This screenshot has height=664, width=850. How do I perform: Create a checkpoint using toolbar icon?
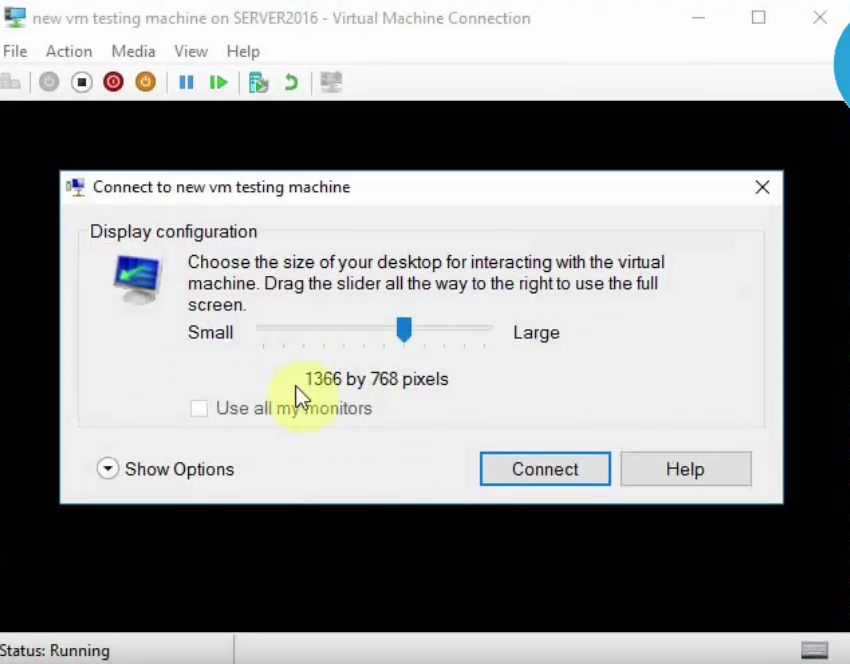(x=259, y=82)
